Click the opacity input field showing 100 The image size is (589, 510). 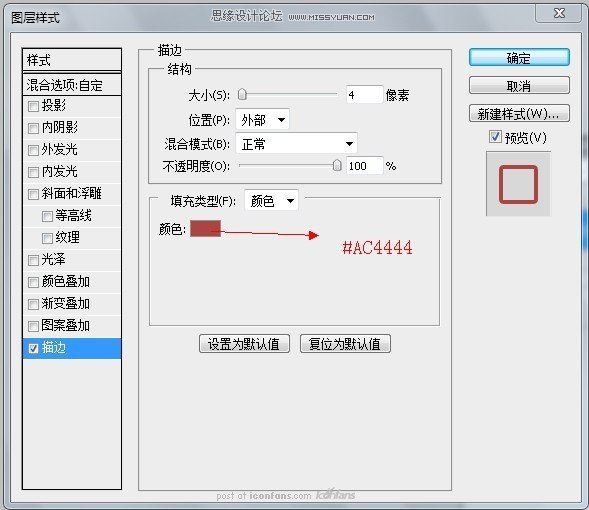pyautogui.click(x=364, y=166)
